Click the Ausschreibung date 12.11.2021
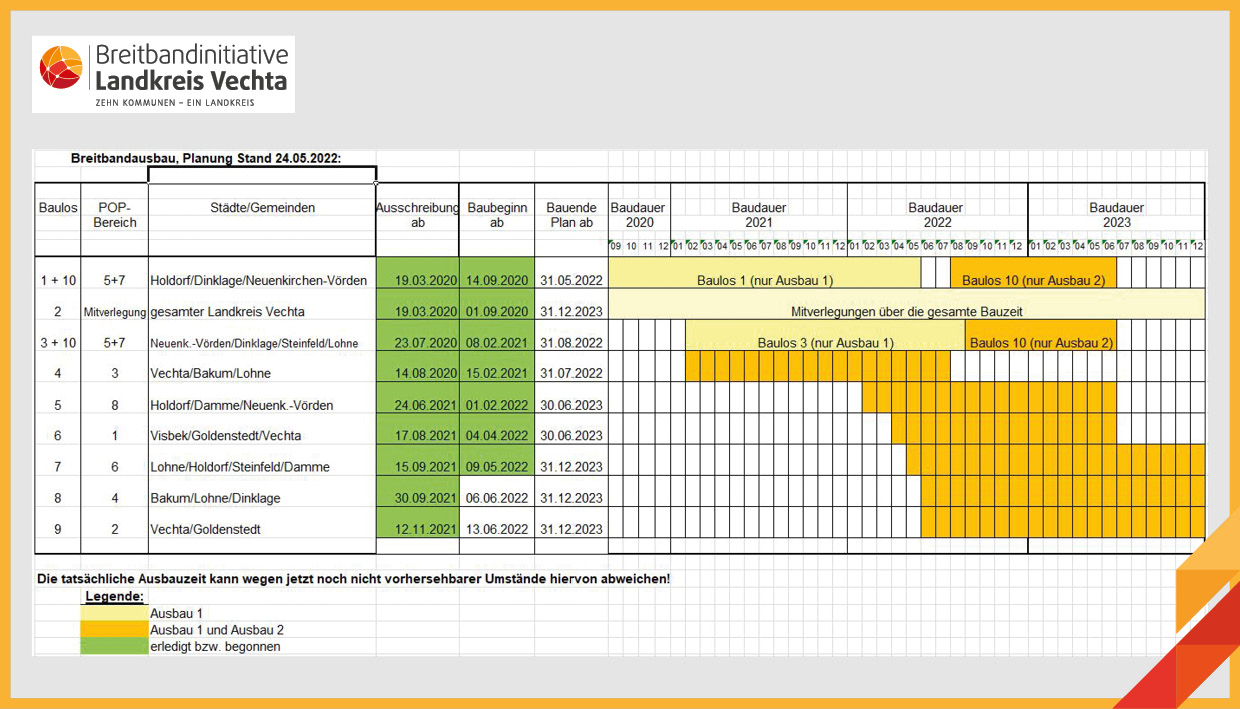The width and height of the screenshot is (1240, 709). click(417, 529)
